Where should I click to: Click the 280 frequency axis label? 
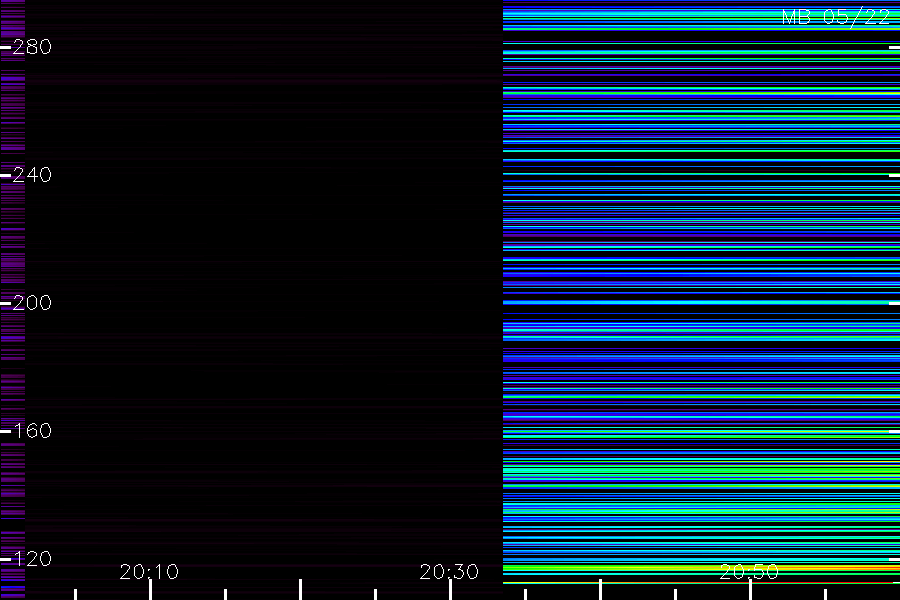click(32, 47)
